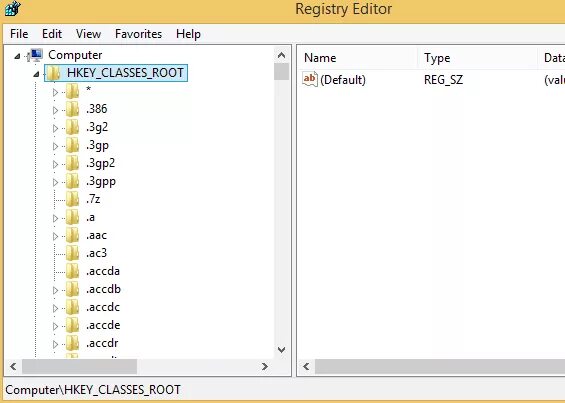Collapse the Computer node

tap(17, 56)
